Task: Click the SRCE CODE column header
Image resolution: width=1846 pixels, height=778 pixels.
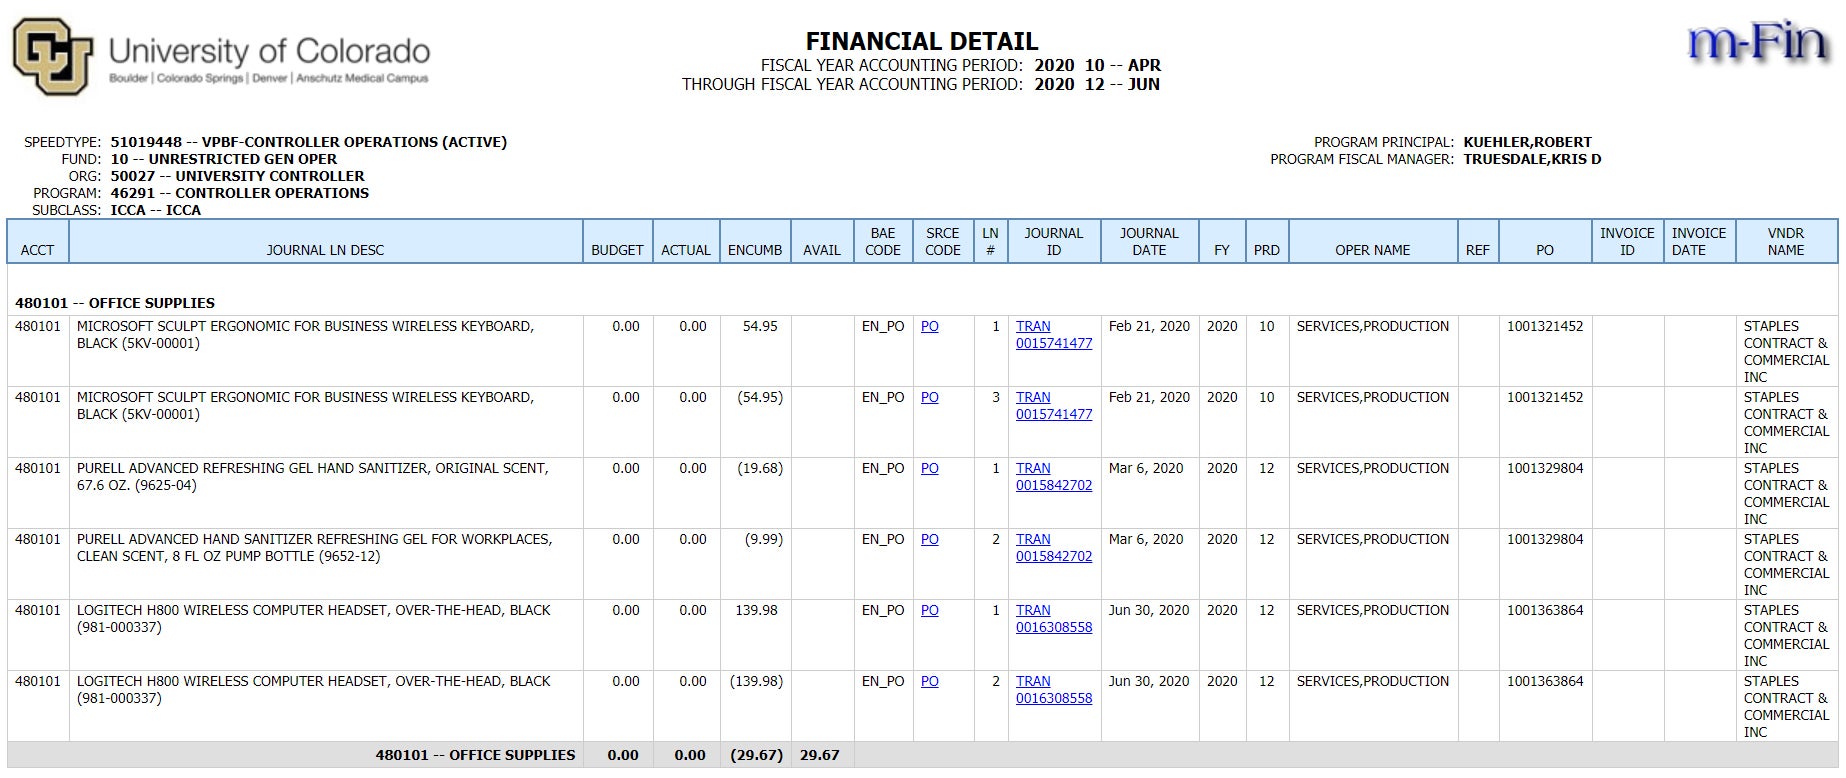Action: tap(942, 241)
